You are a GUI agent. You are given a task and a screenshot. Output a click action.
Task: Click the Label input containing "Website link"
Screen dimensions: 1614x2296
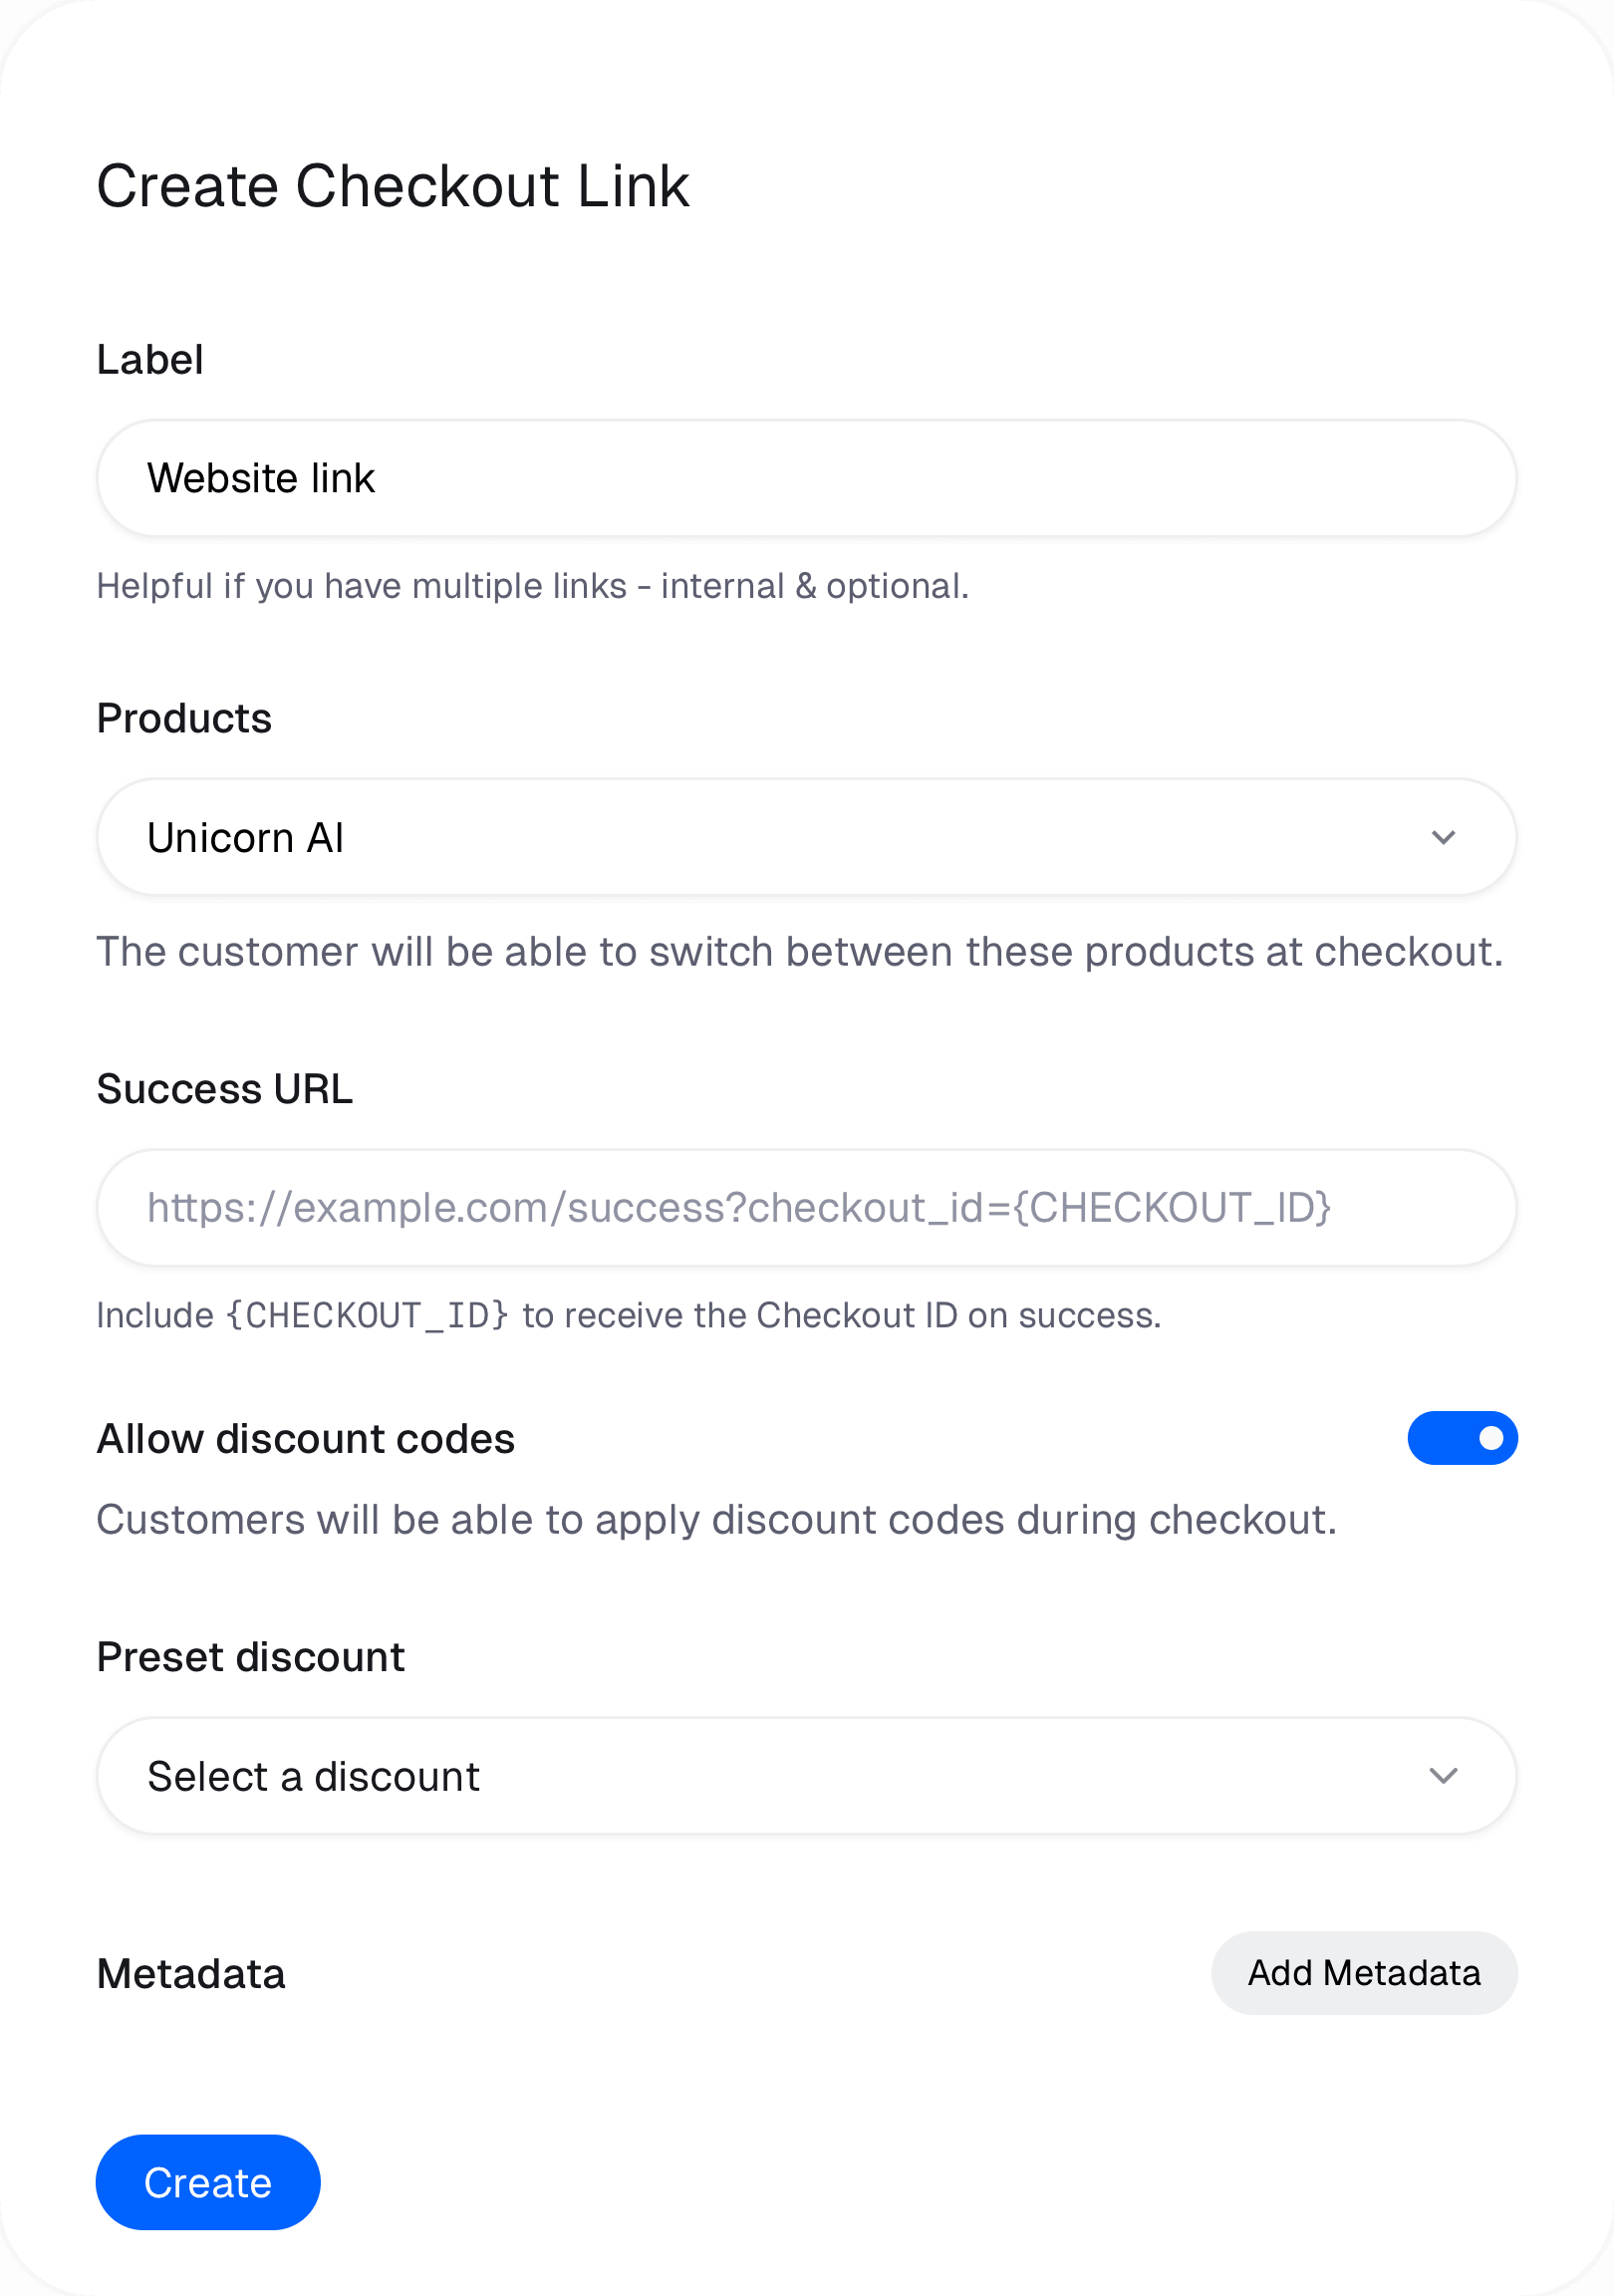(806, 478)
